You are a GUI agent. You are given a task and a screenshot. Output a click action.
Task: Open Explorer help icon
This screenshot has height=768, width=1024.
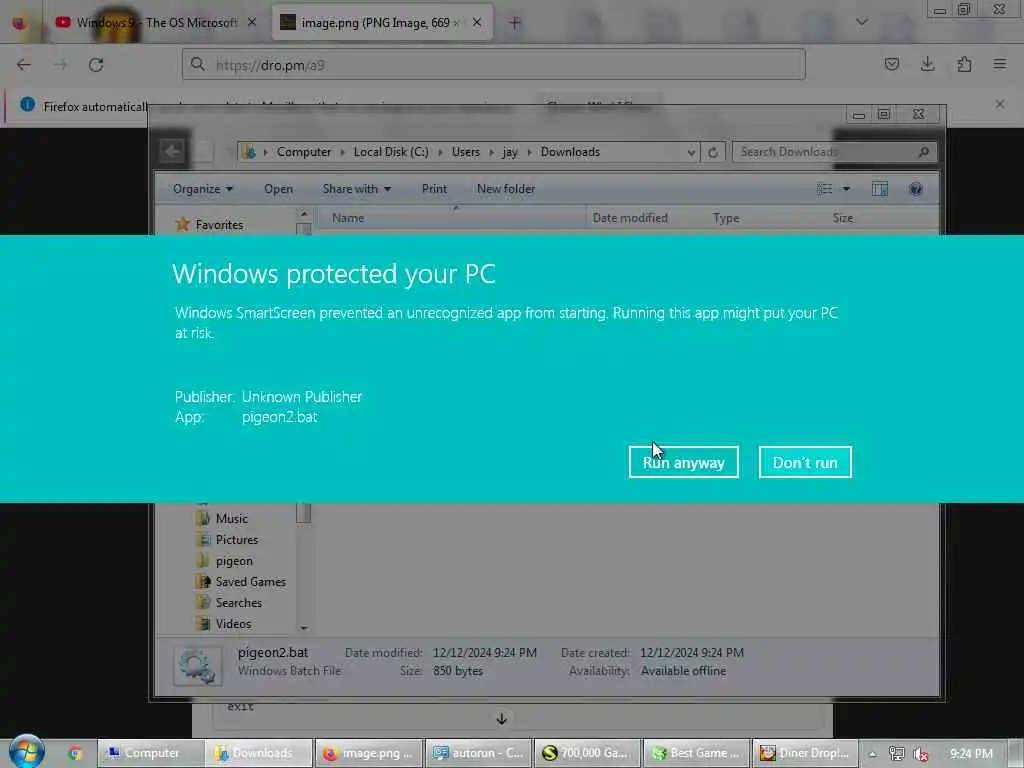click(x=916, y=189)
